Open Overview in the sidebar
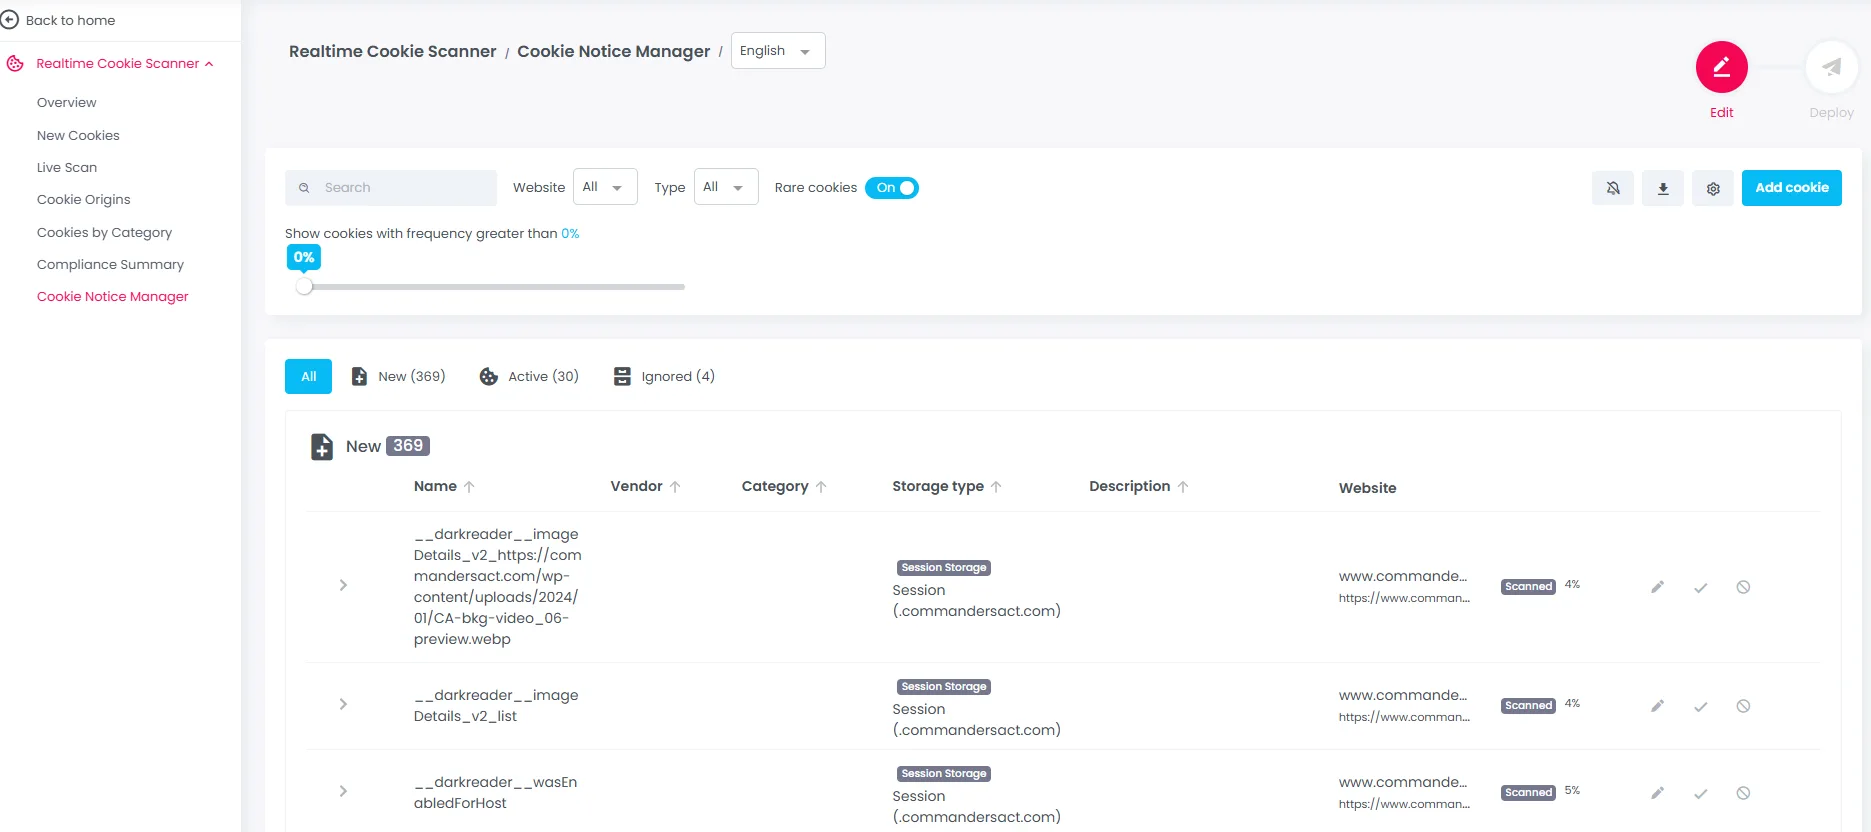1871x832 pixels. click(67, 103)
